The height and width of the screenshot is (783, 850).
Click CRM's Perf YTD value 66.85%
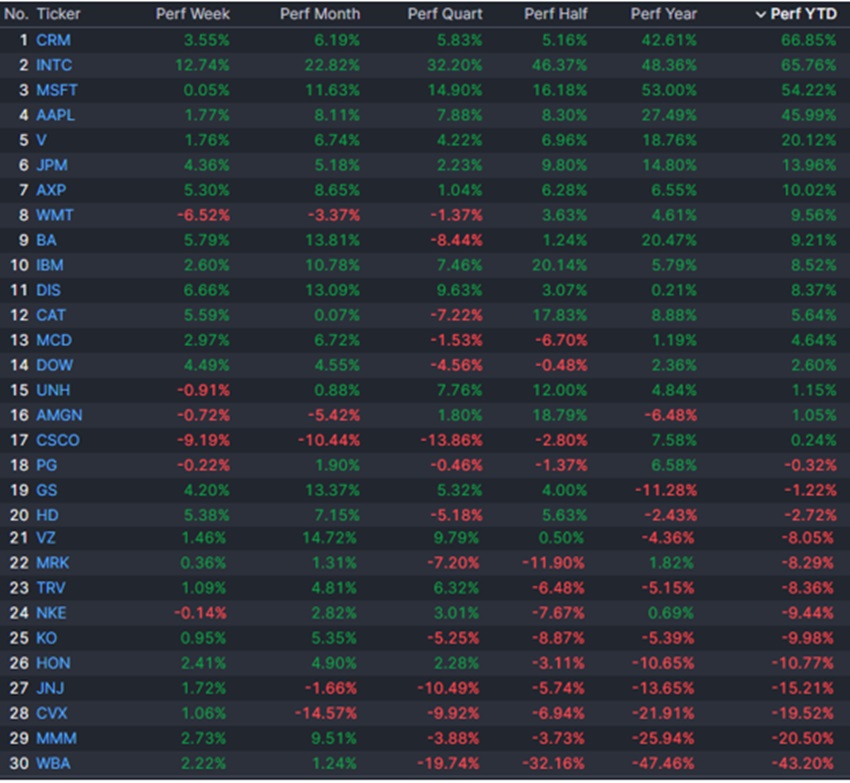(809, 40)
